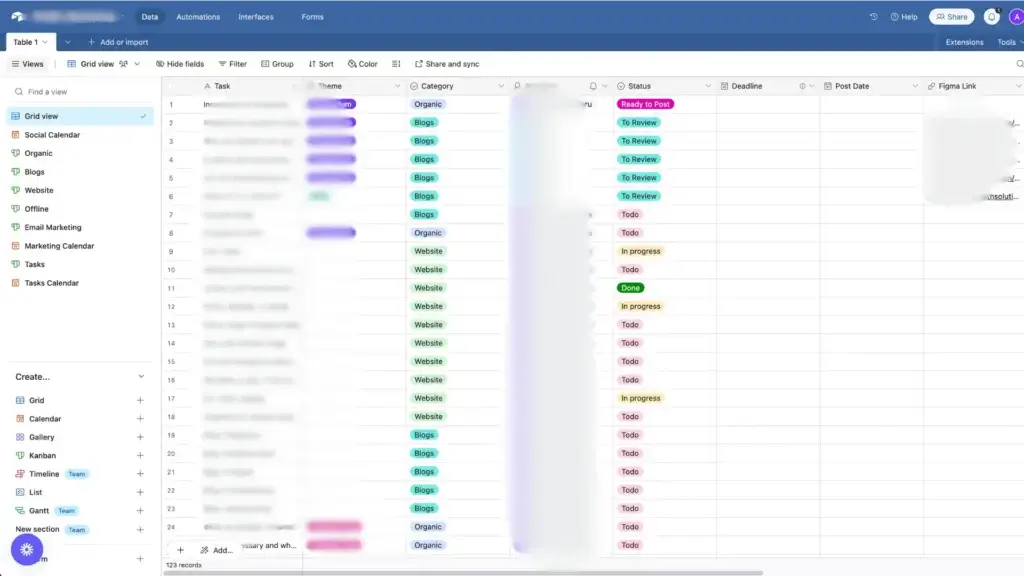Add a new Timeline view with plus

tap(140, 473)
